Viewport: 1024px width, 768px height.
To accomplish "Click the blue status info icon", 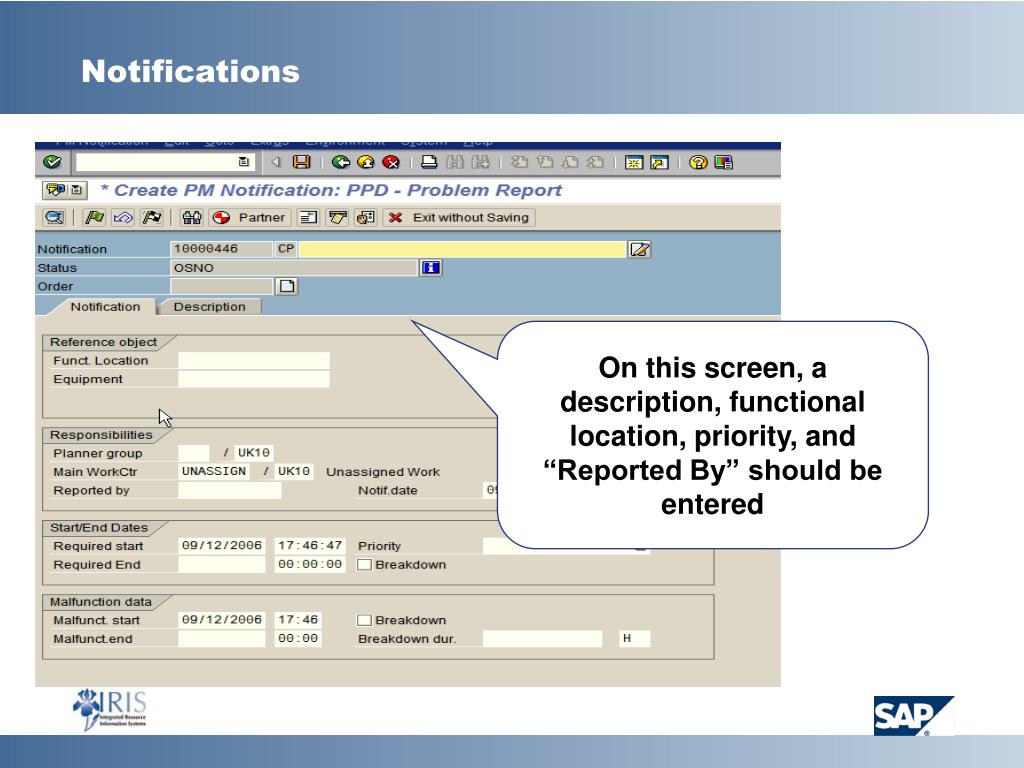I will pos(431,268).
